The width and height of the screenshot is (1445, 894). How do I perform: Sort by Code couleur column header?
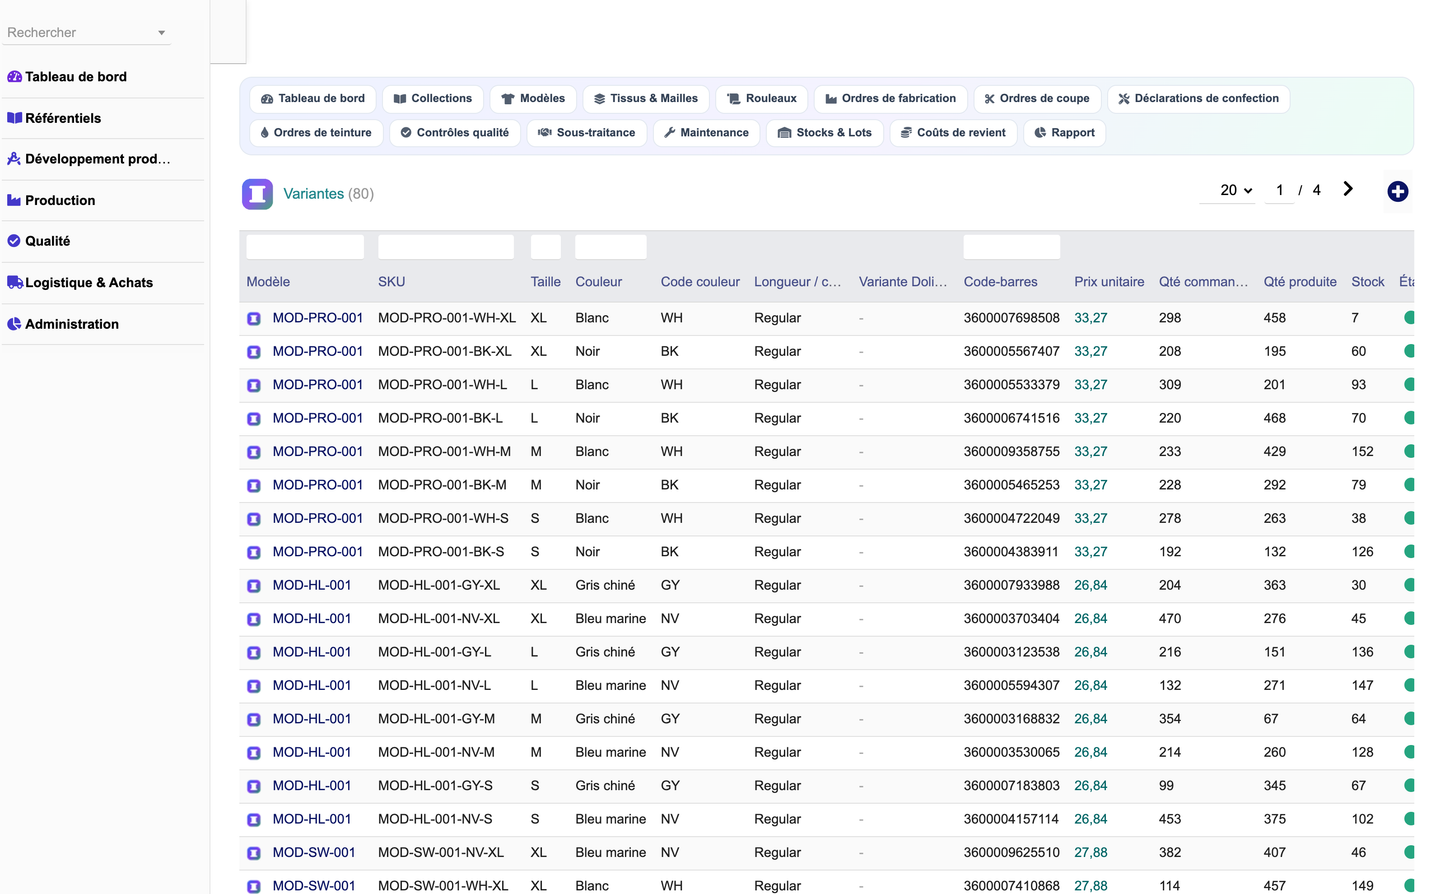coord(700,282)
